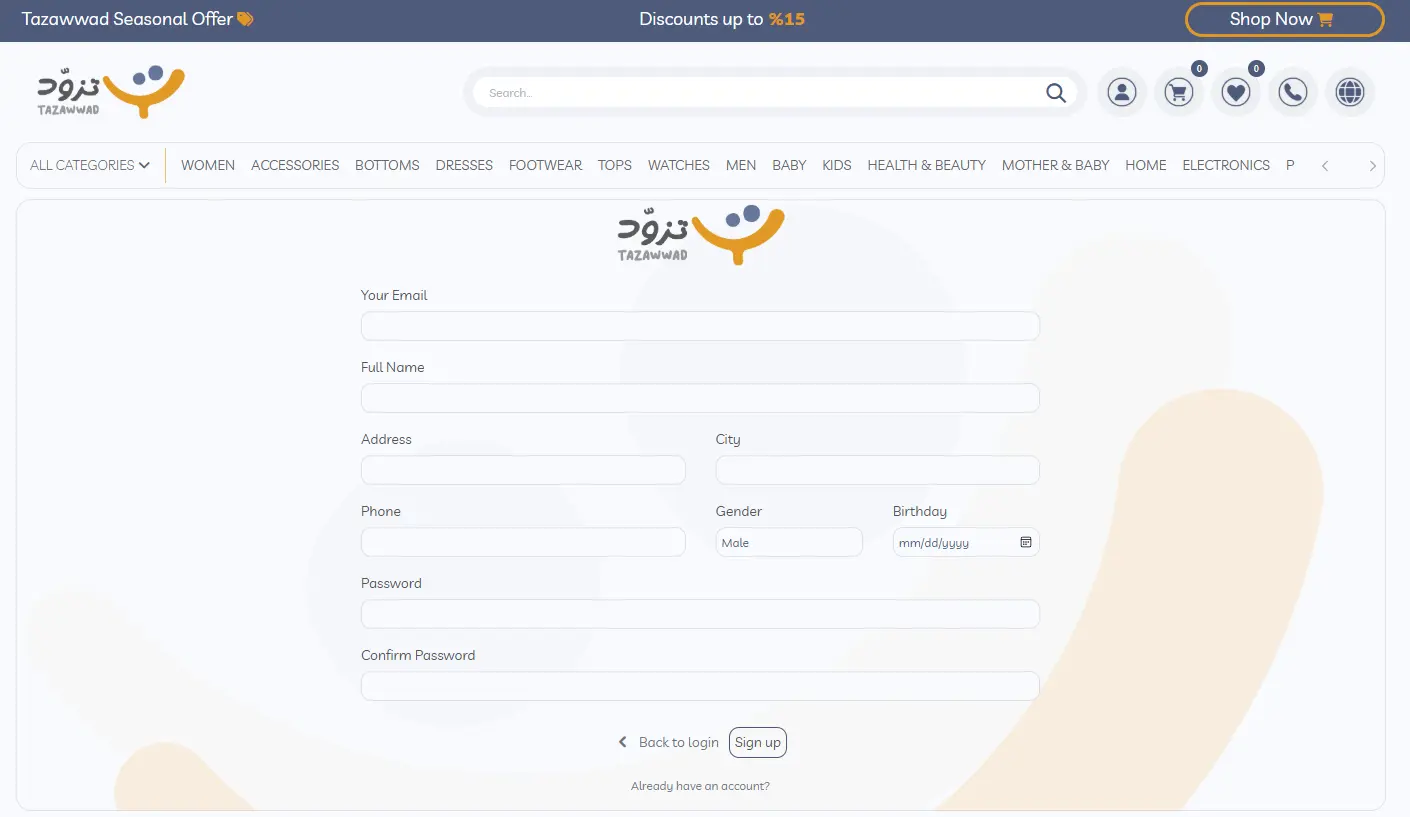
Task: Focus the Your Email field
Action: (700, 326)
